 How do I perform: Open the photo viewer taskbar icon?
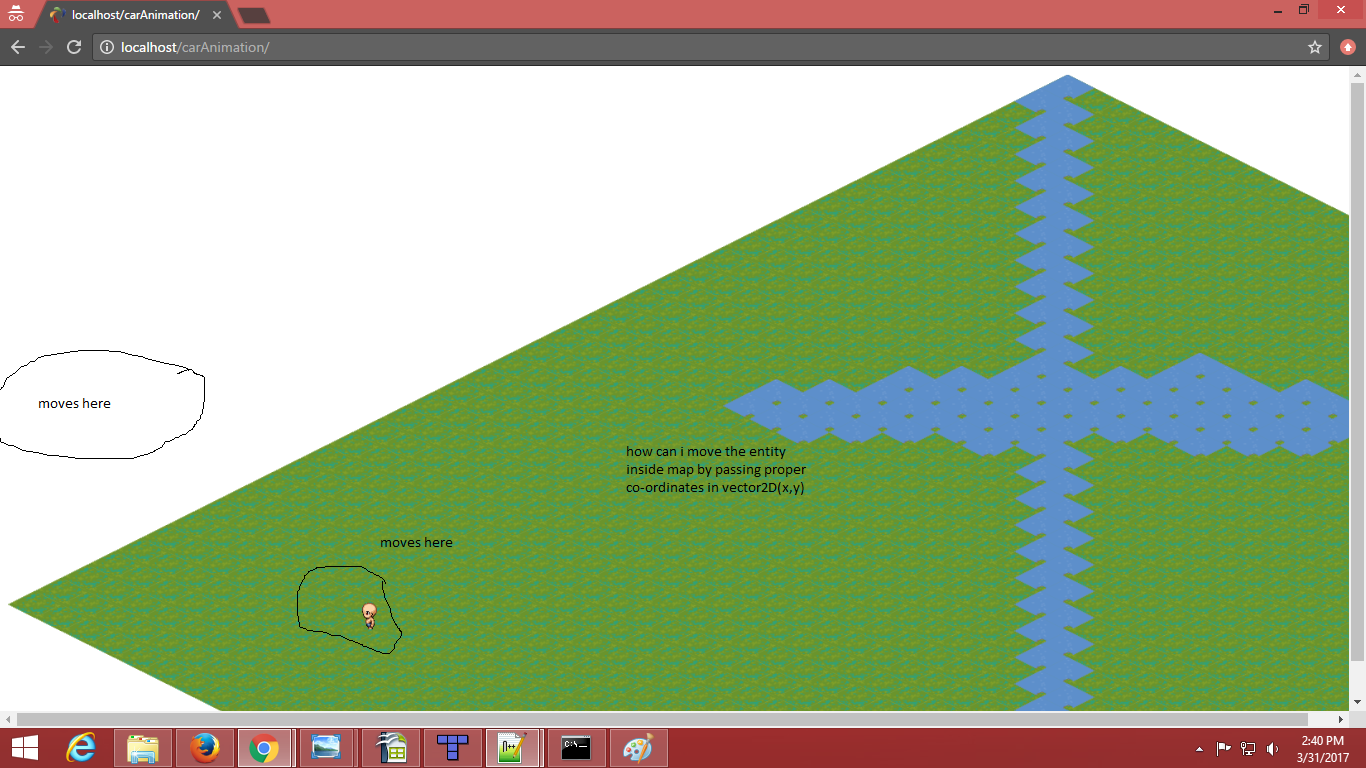click(x=326, y=747)
